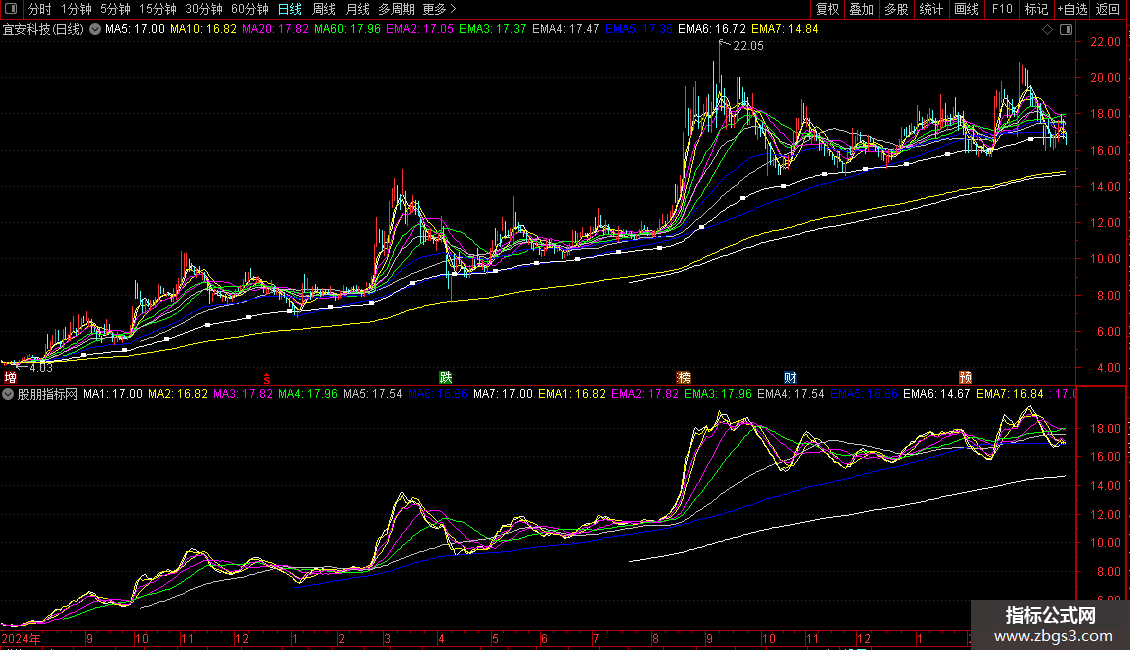Click the 22.05 high price annotation

coord(748,46)
